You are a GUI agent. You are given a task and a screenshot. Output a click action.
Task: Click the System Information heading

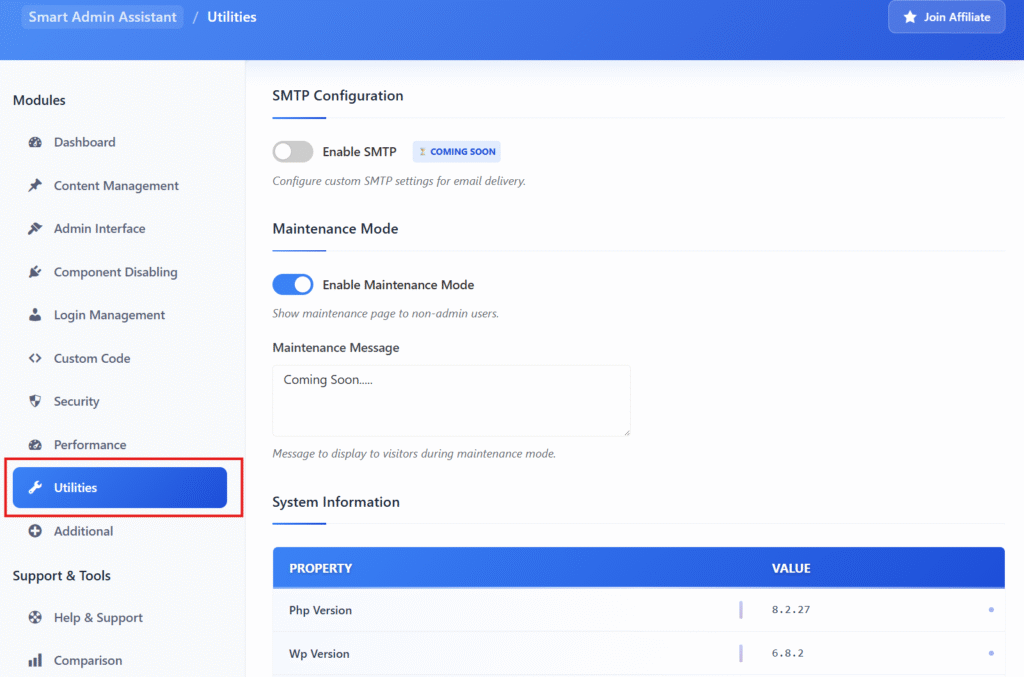(x=336, y=501)
